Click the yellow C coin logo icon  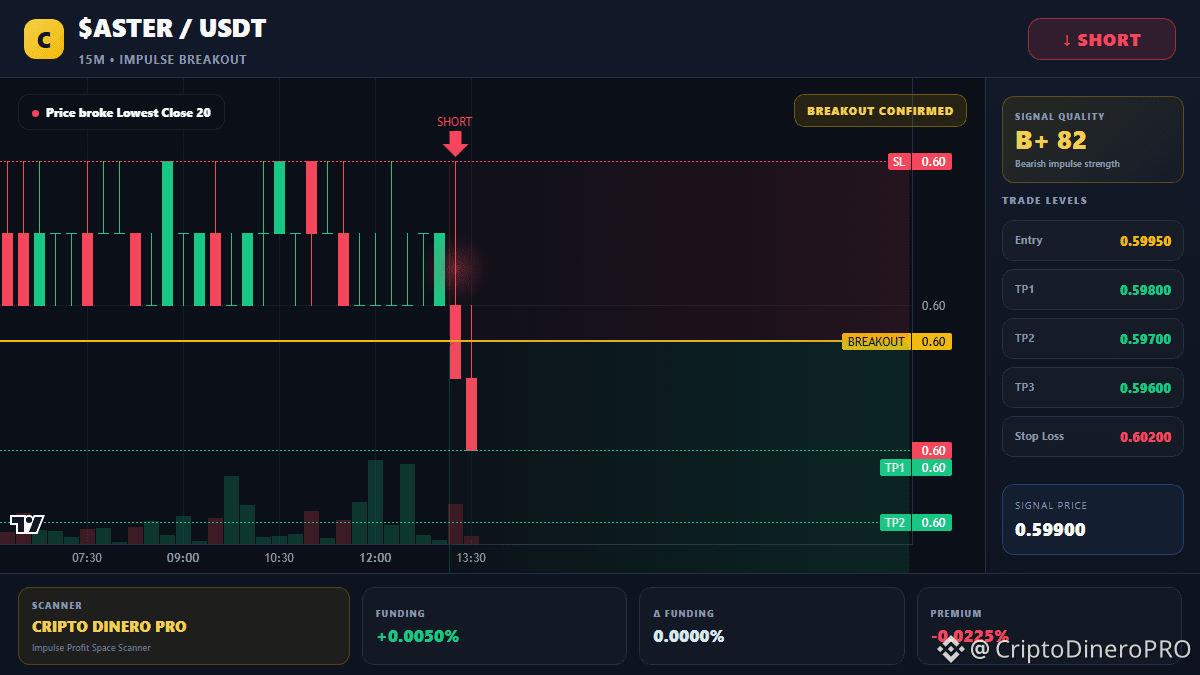tap(44, 40)
